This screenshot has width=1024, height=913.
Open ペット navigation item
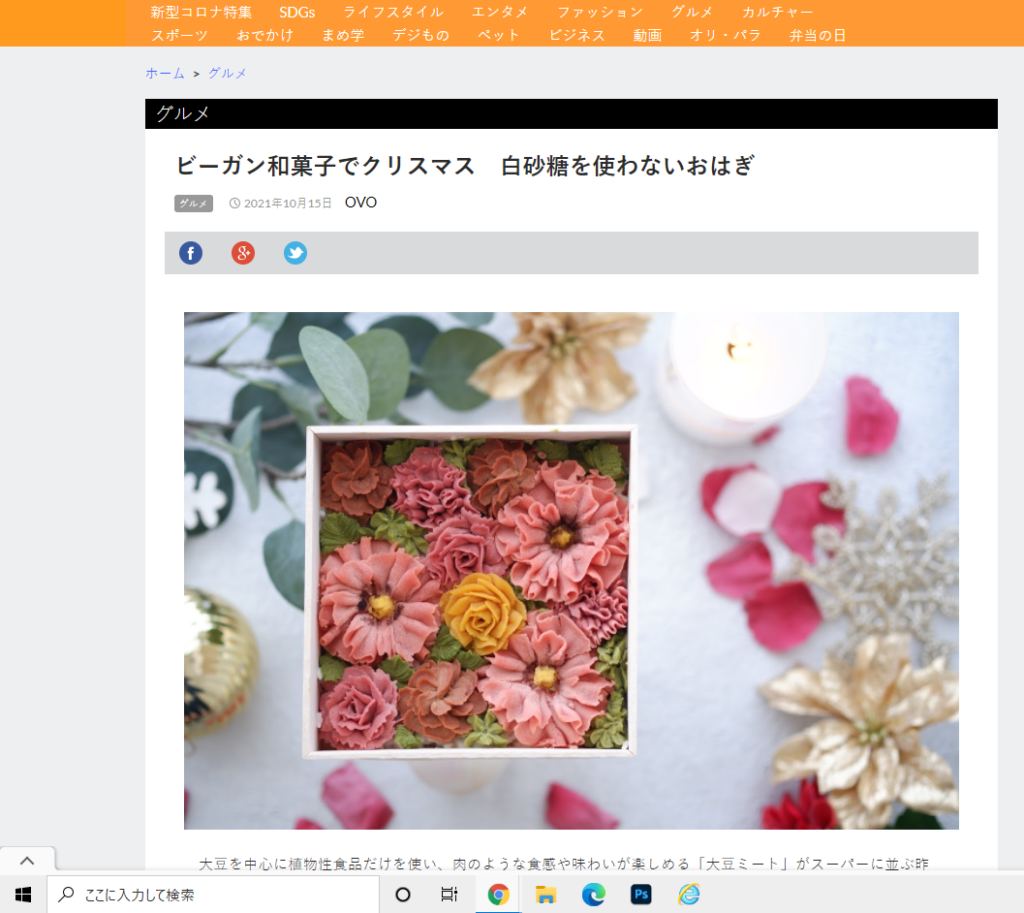(x=498, y=35)
